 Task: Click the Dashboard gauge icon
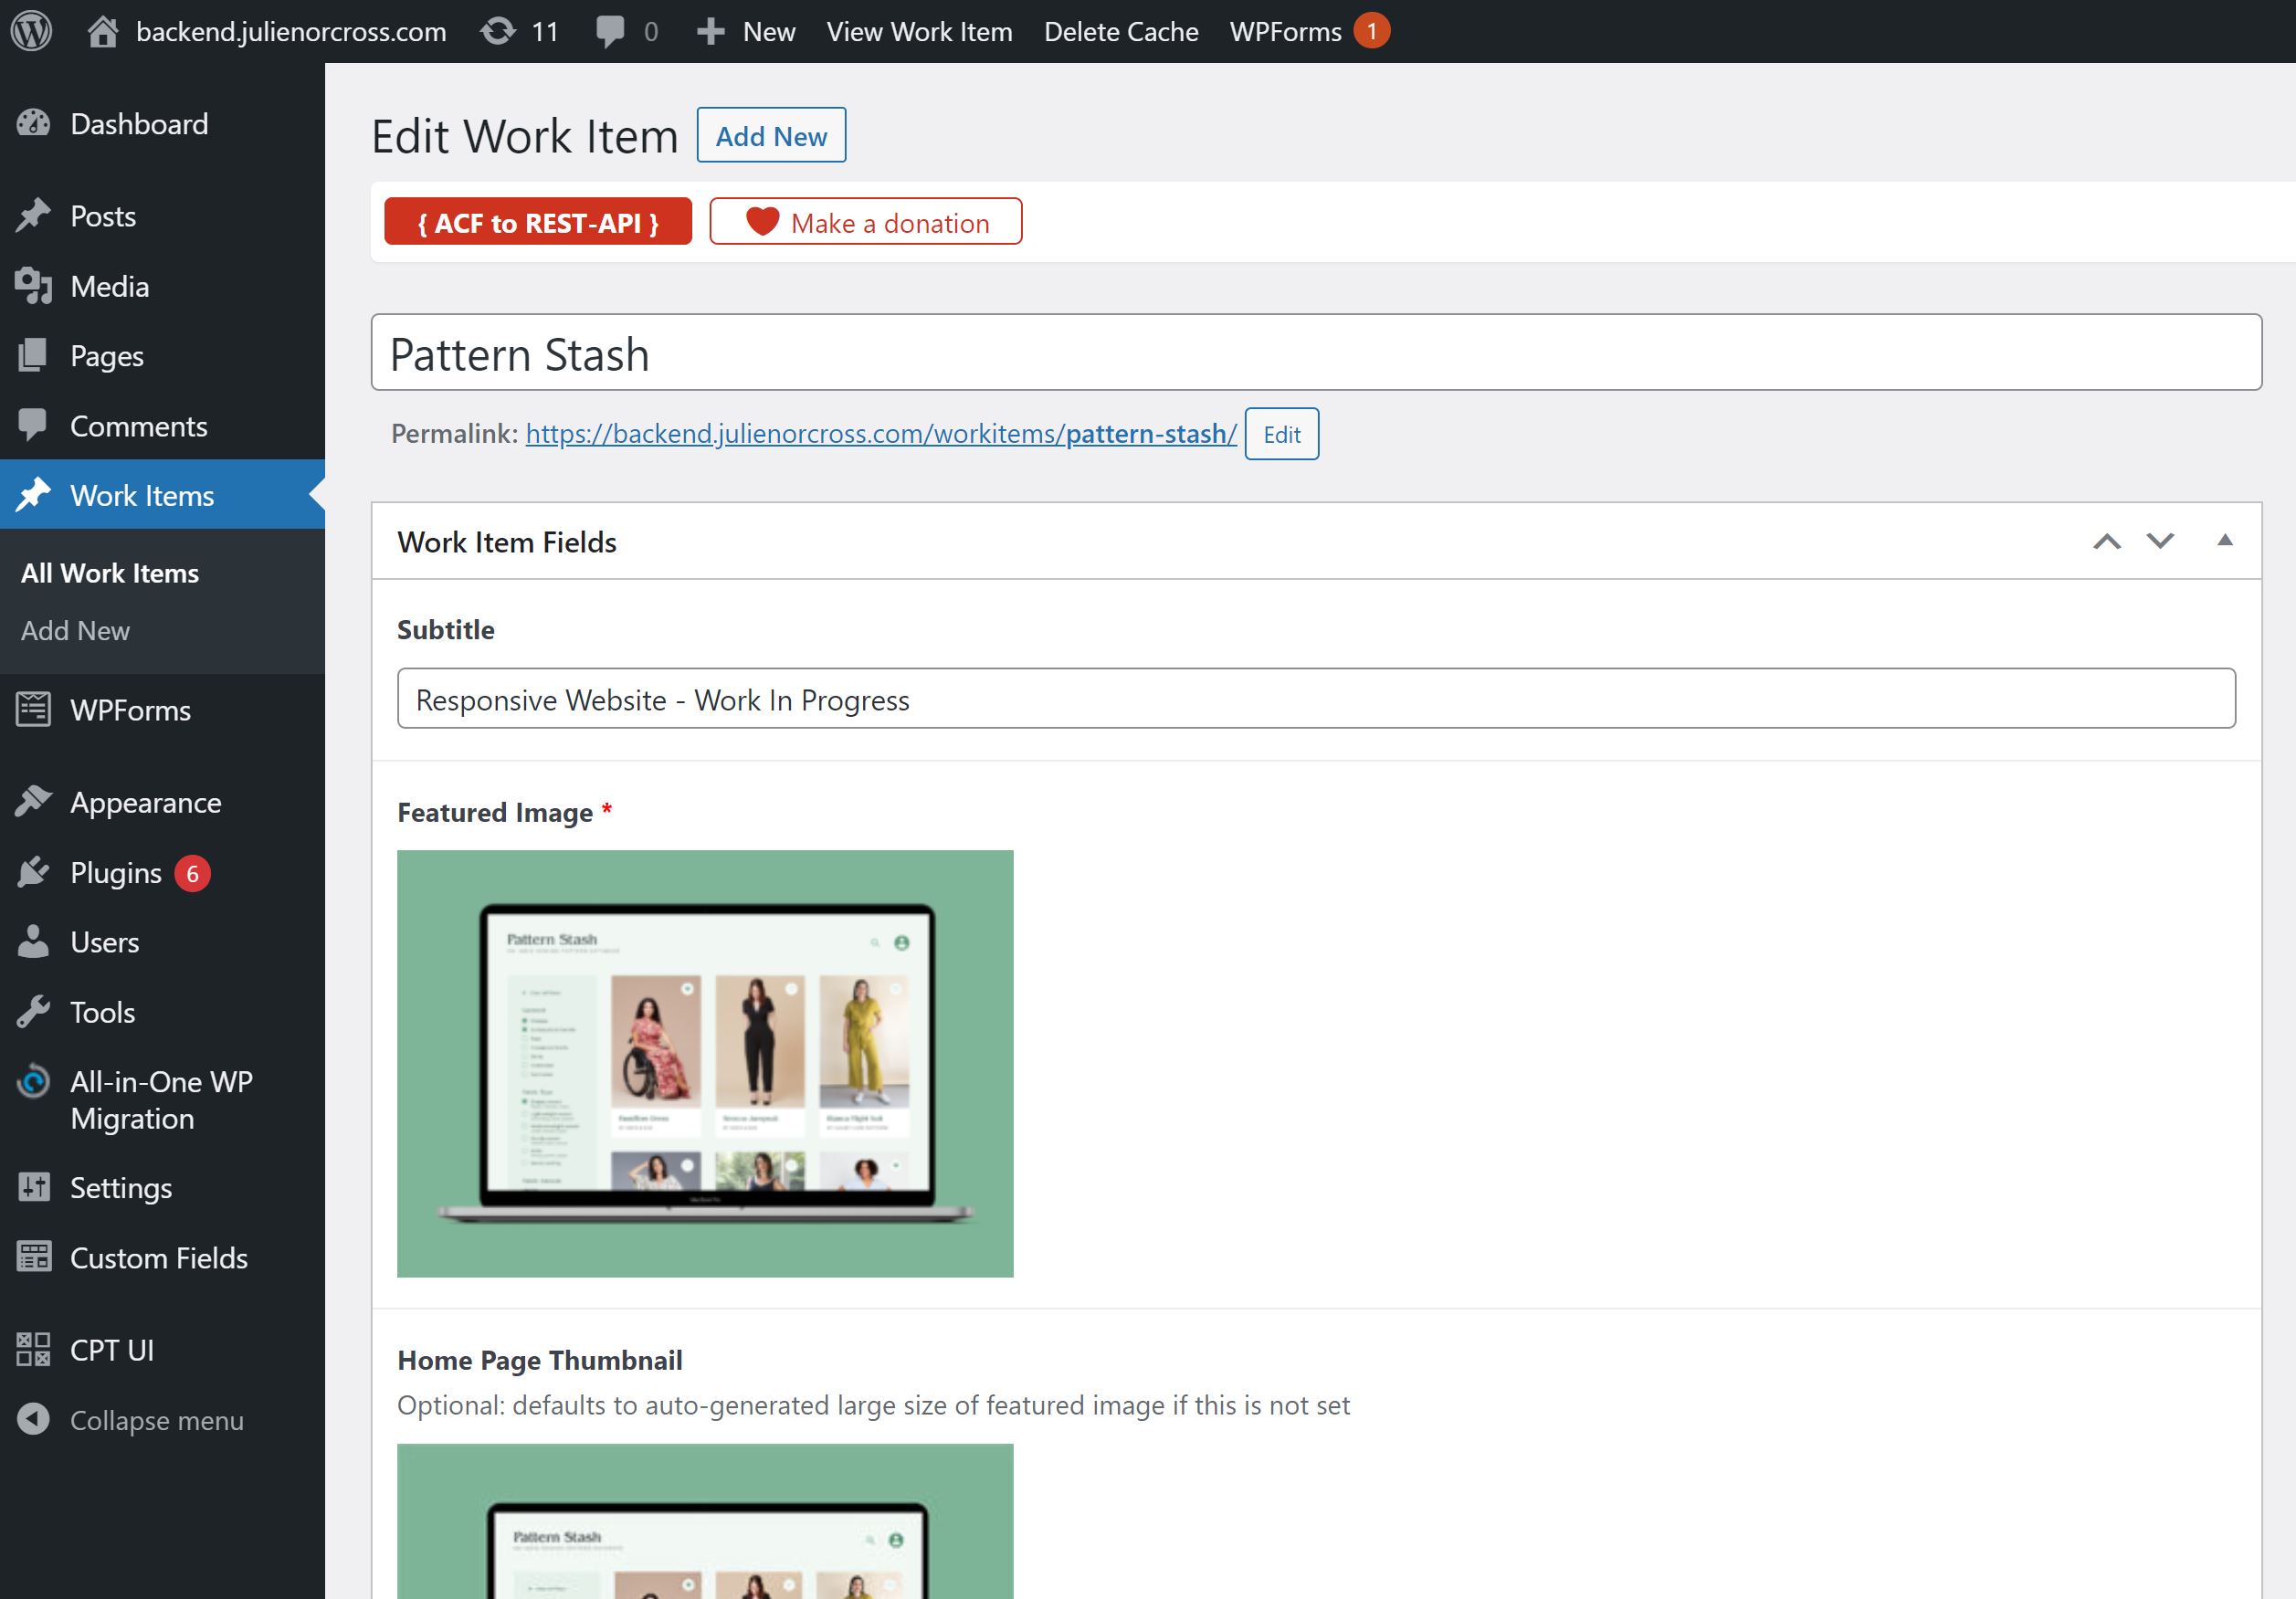[33, 124]
